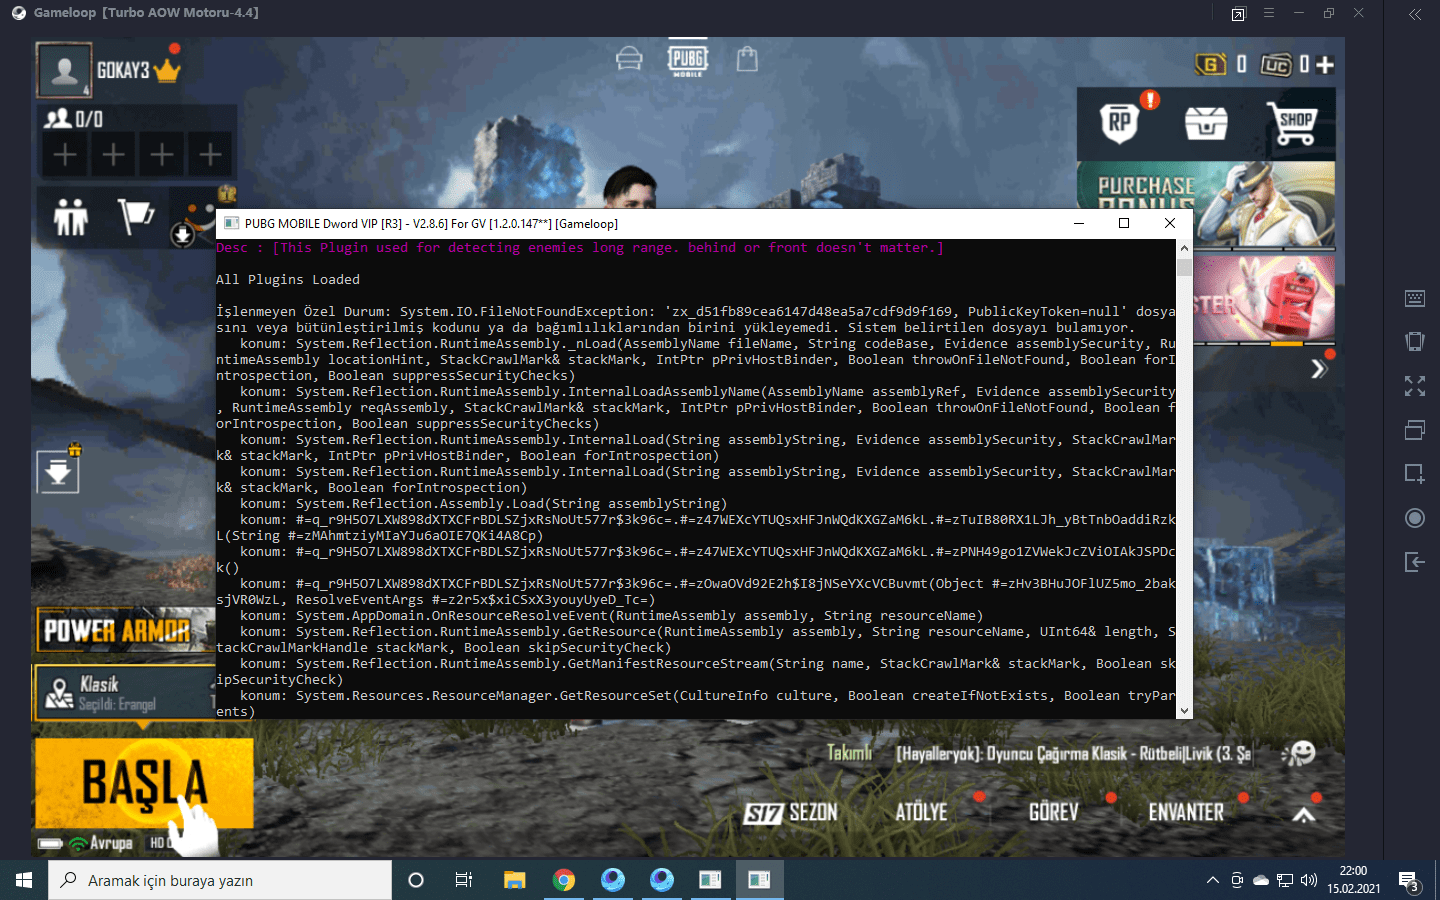Show hidden tray icons chevron

[1213, 880]
